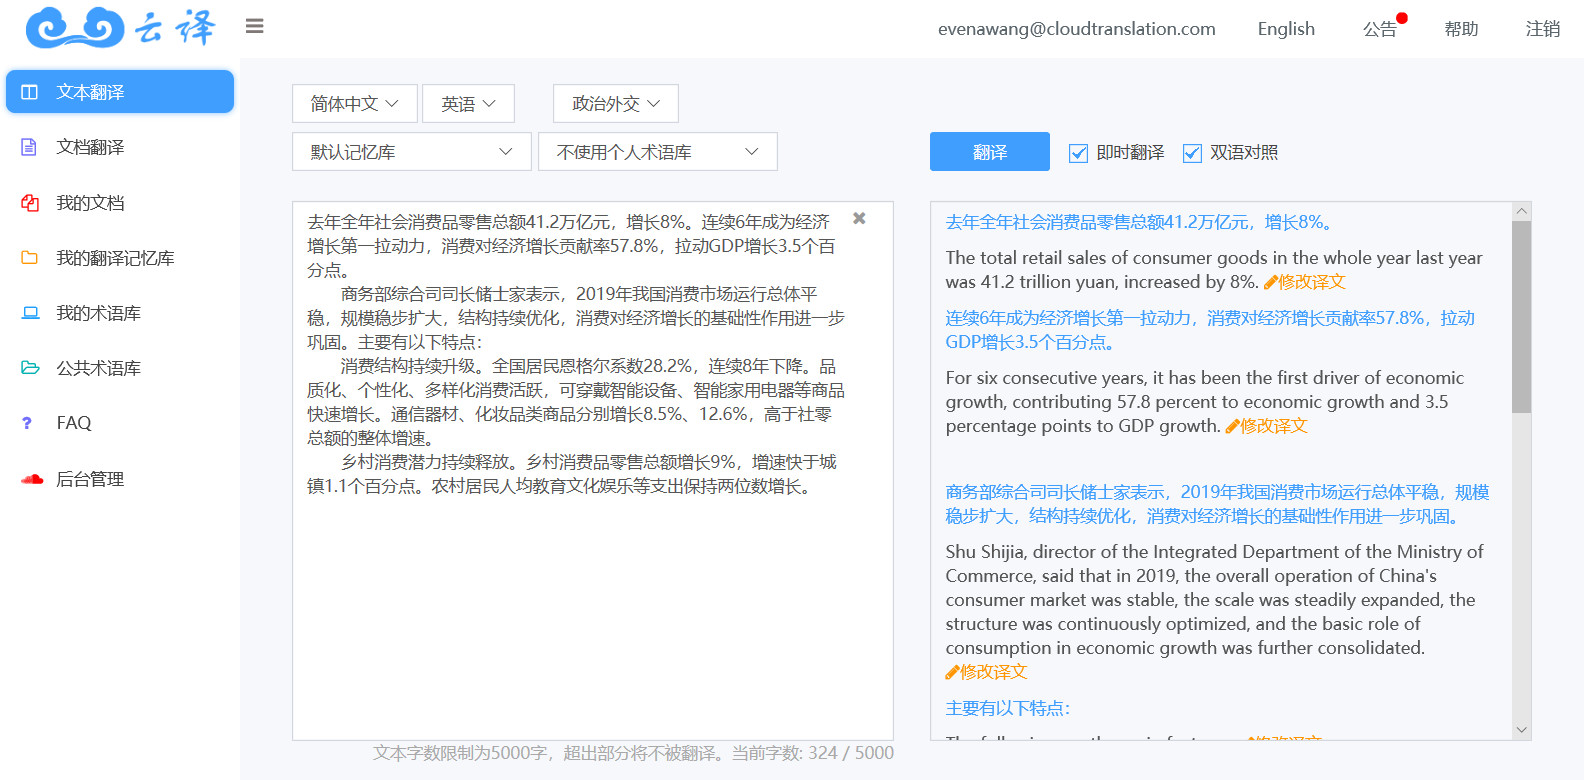
Task: Click the 我的翻译记忆库 folder icon
Action: 30,258
